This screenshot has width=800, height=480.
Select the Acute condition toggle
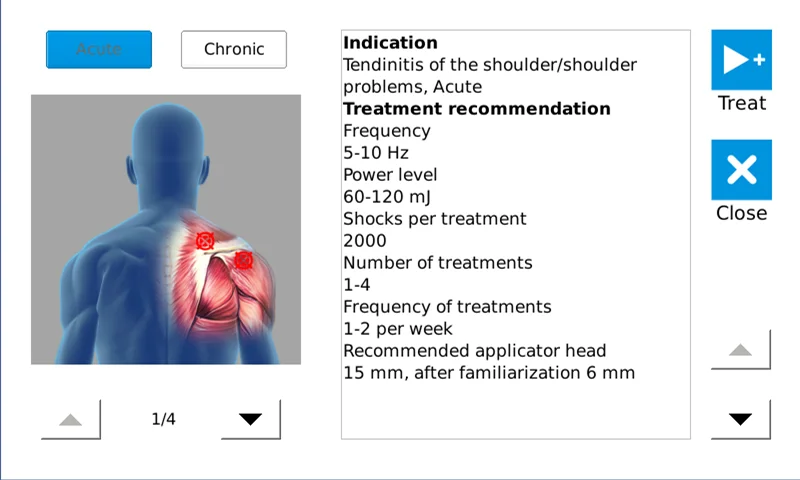[x=99, y=49]
